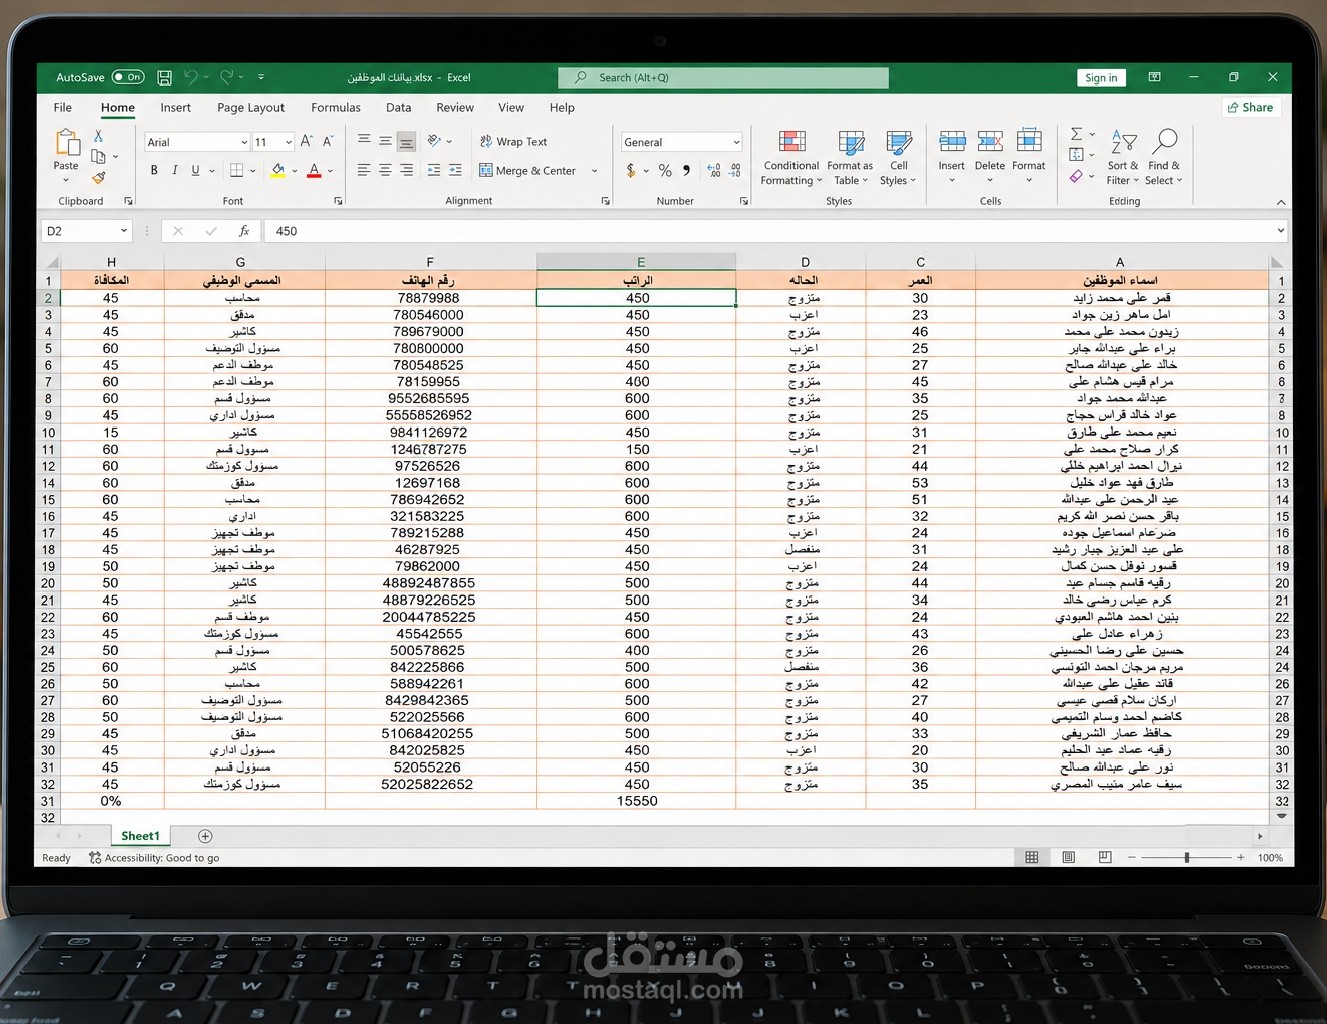Screen dimensions: 1327x1024
Task: Toggle Underline formatting
Action: click(x=195, y=171)
